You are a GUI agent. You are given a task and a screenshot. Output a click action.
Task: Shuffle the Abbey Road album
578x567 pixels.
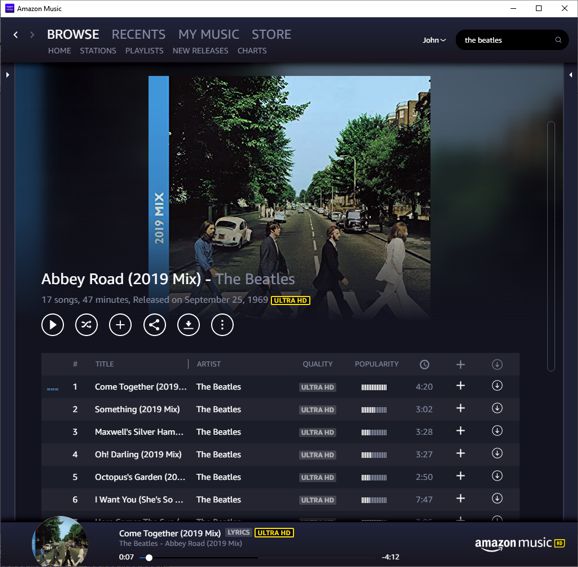[86, 325]
